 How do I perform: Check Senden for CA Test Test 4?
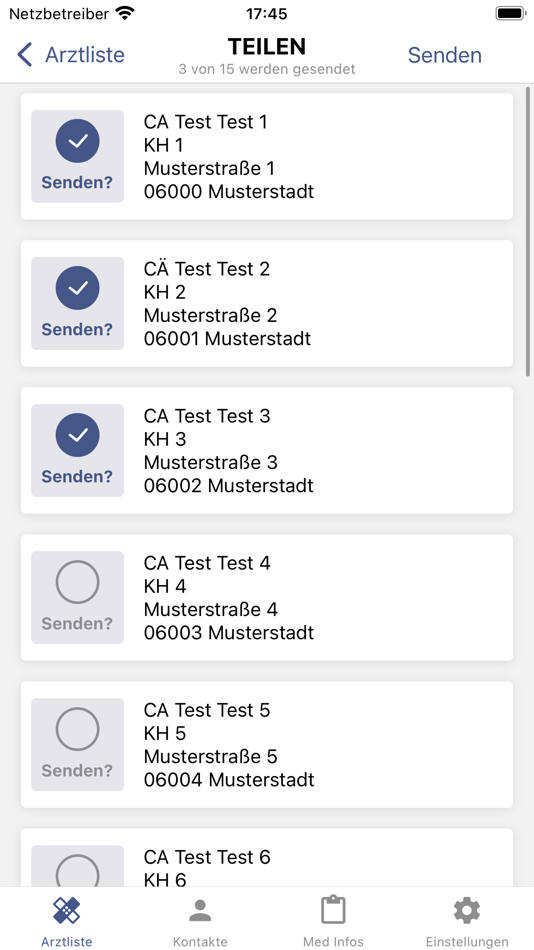(78, 597)
